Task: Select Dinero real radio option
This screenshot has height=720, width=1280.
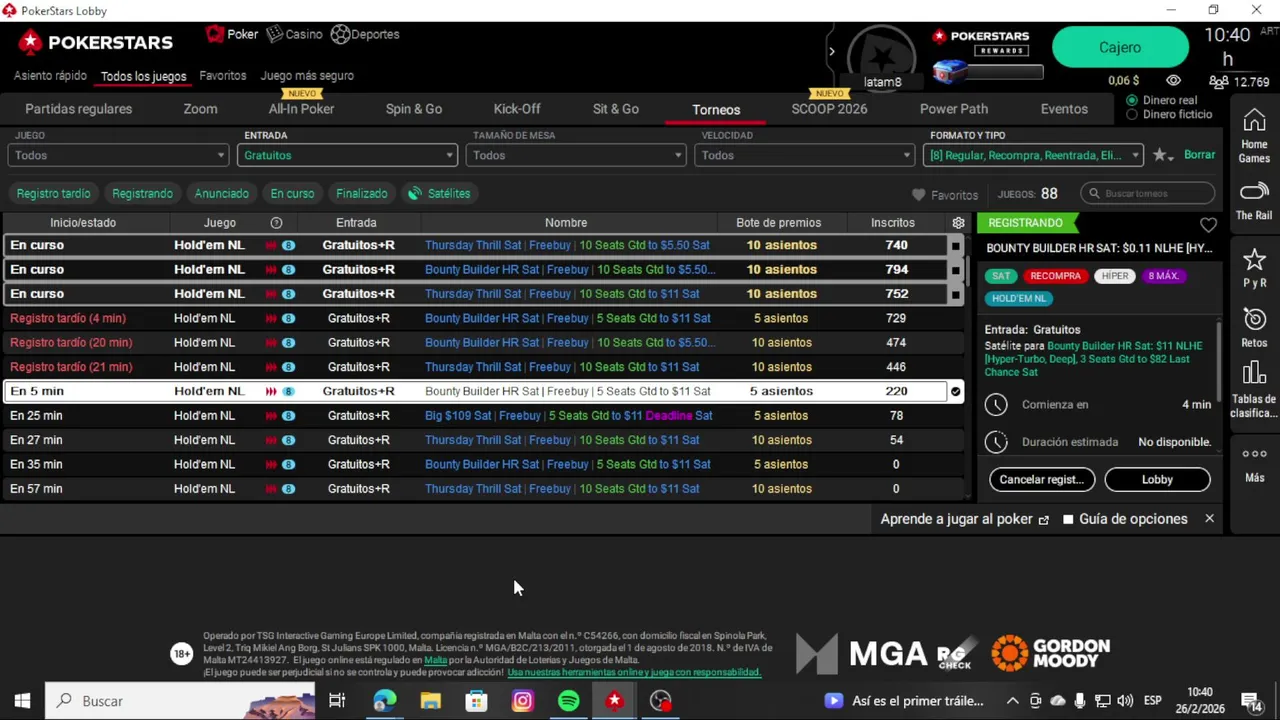Action: coord(1132,100)
